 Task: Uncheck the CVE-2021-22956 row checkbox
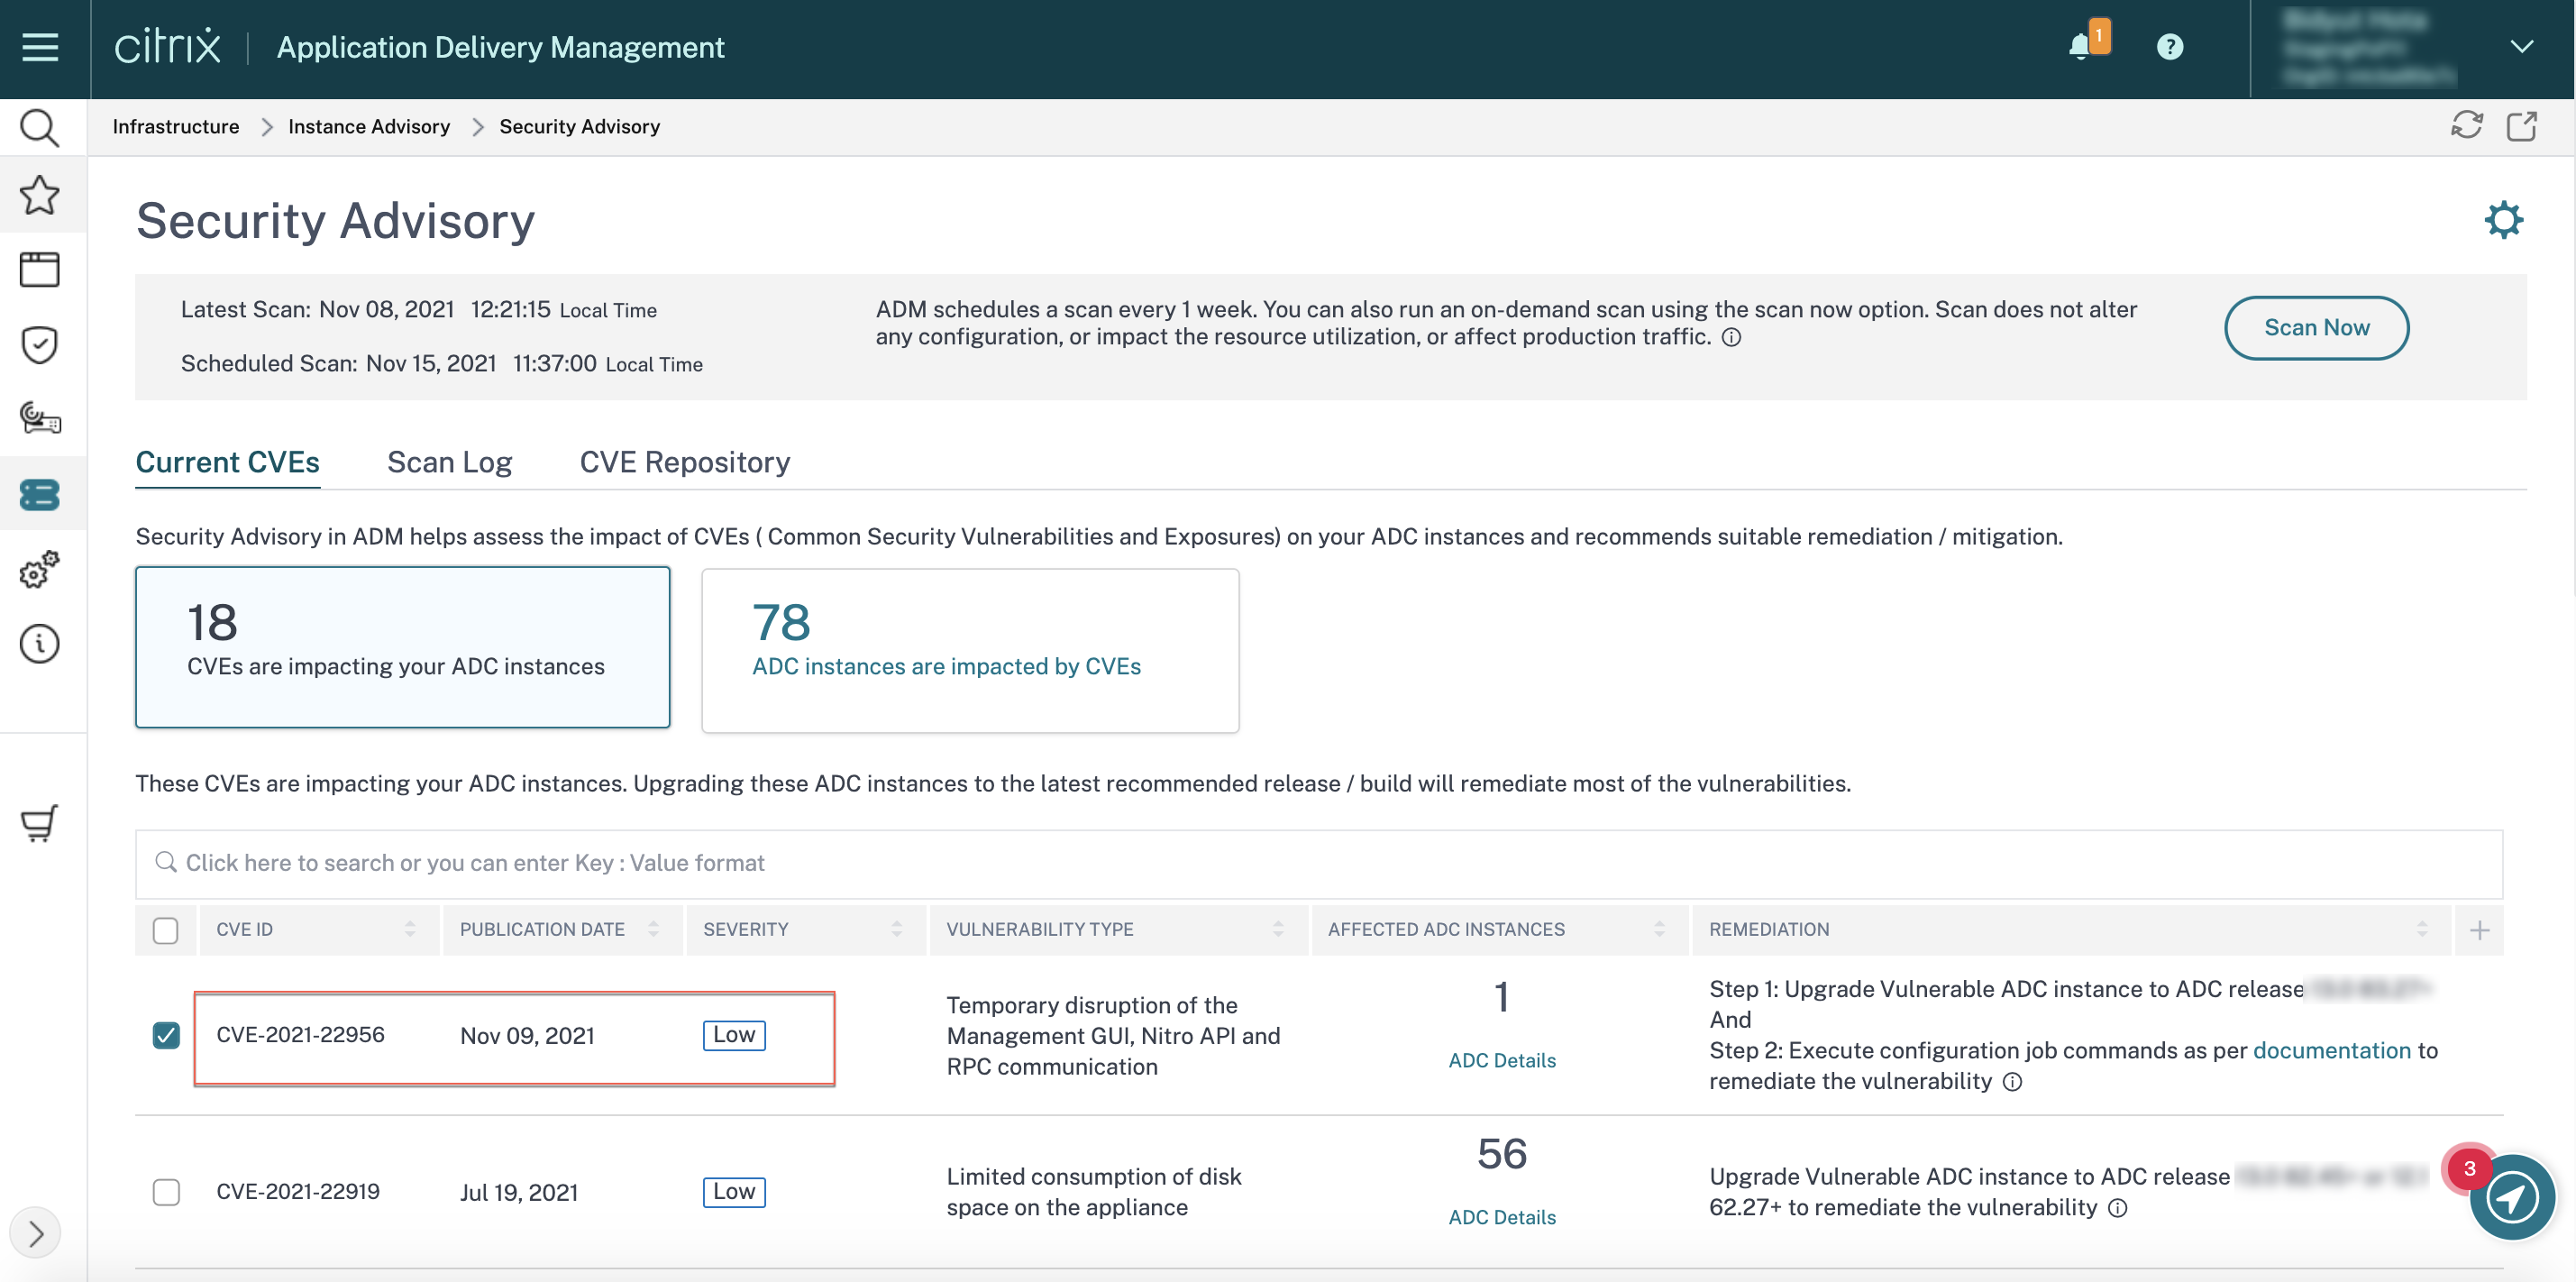tap(166, 1035)
